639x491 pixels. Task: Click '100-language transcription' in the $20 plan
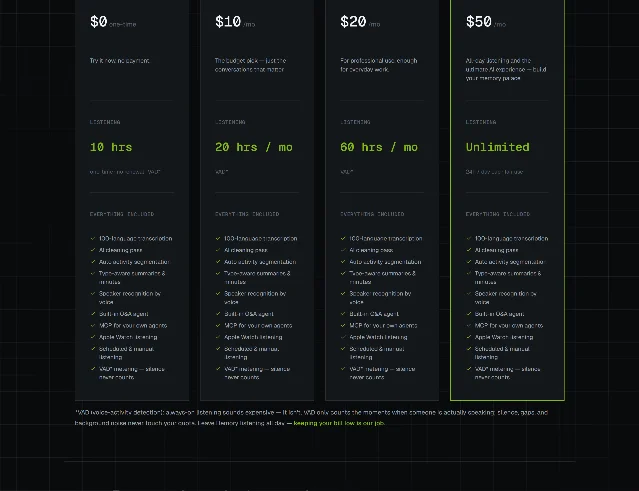386,238
